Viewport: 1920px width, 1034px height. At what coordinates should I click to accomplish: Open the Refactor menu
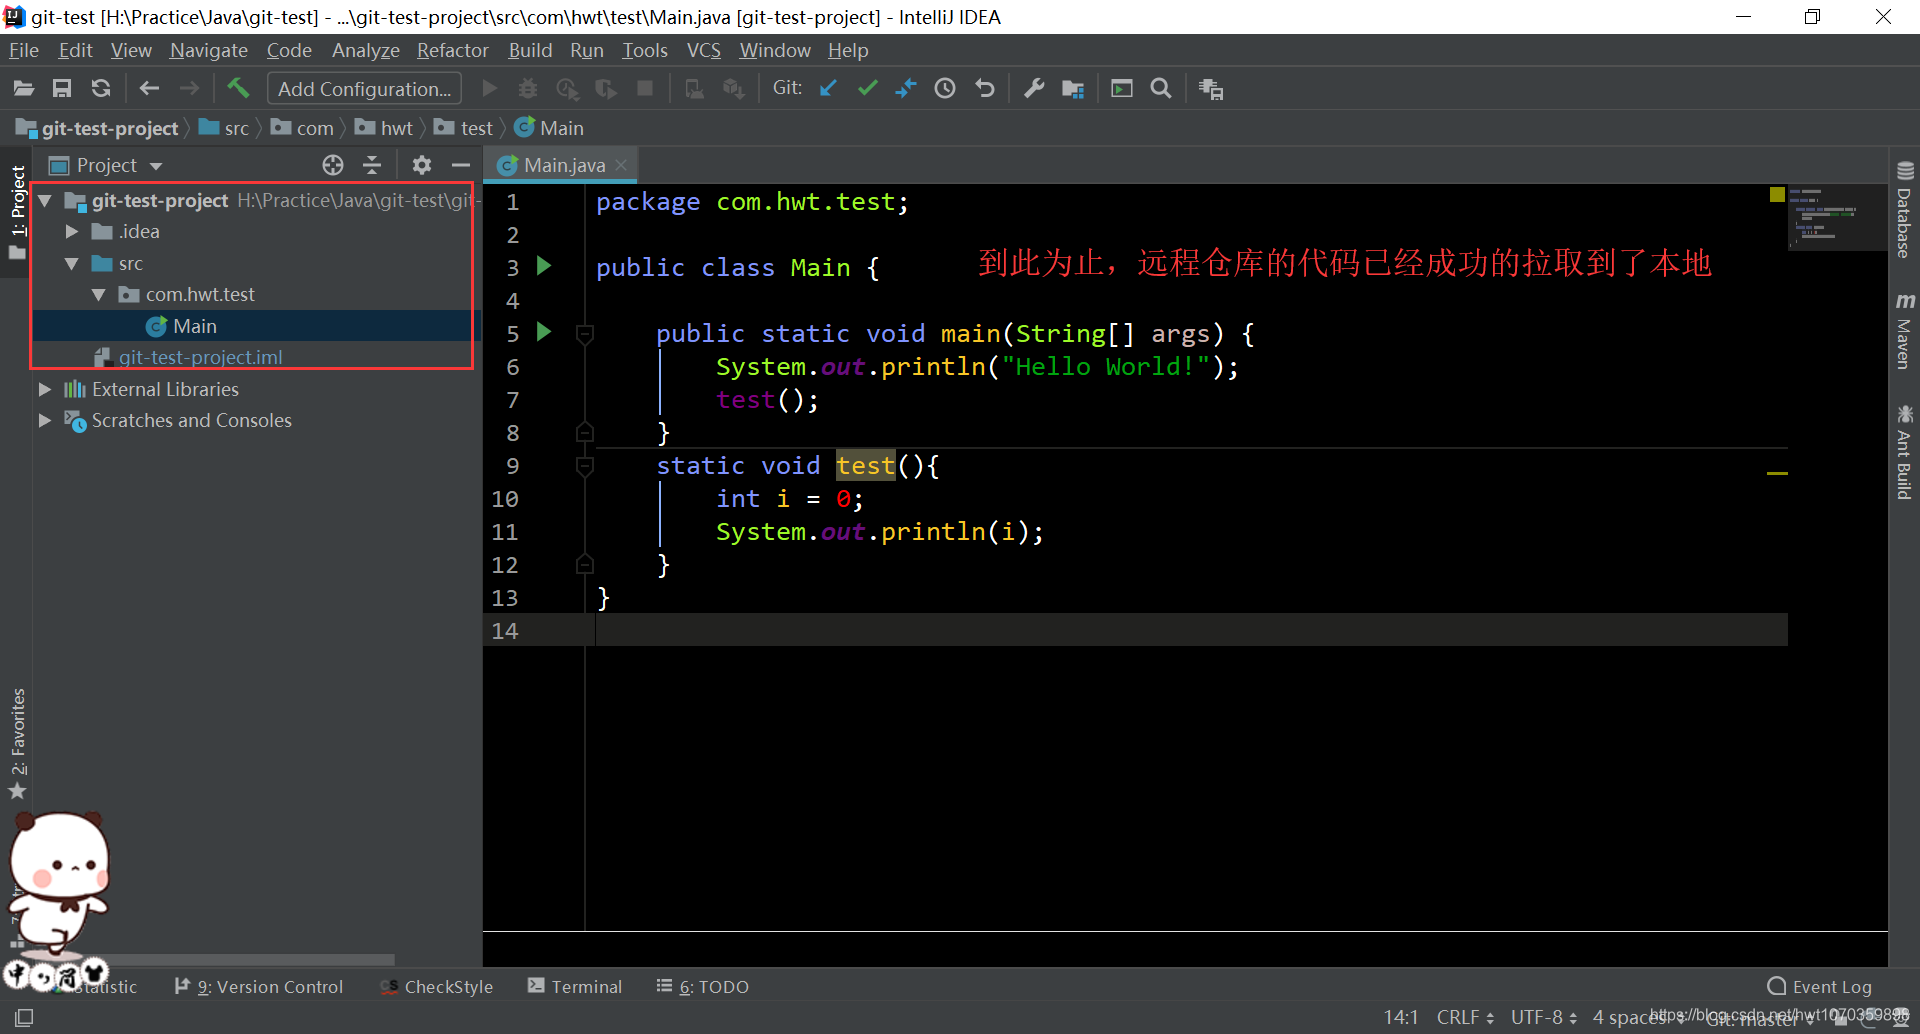(x=453, y=50)
